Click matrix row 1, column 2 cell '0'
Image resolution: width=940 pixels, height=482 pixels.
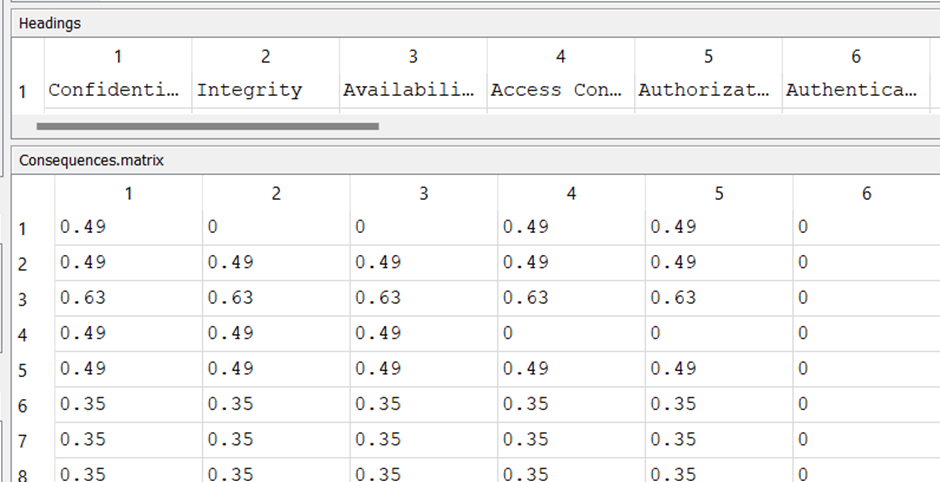click(x=276, y=227)
